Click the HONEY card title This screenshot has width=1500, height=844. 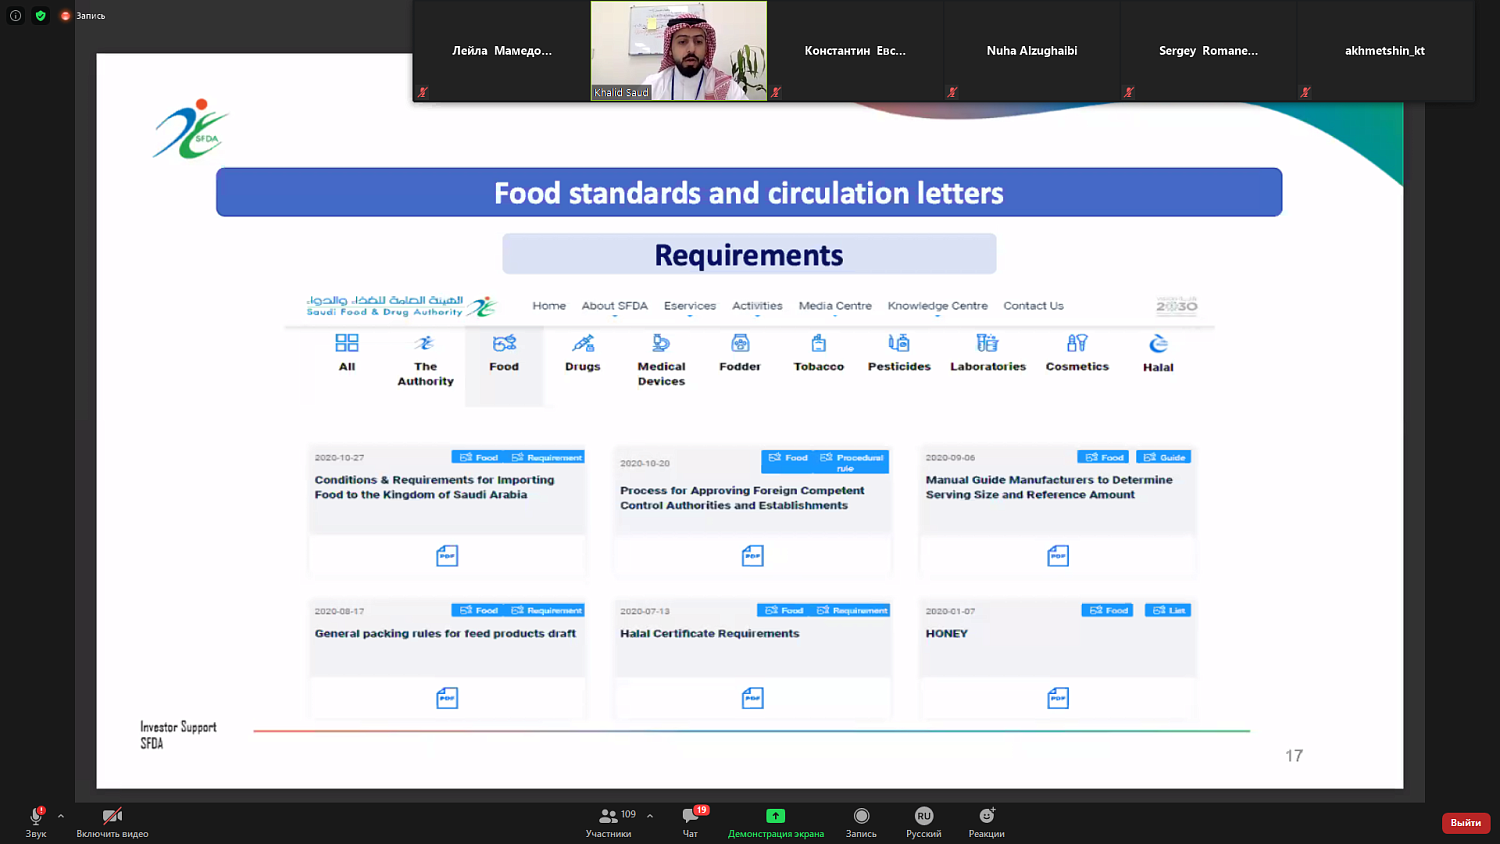click(947, 633)
